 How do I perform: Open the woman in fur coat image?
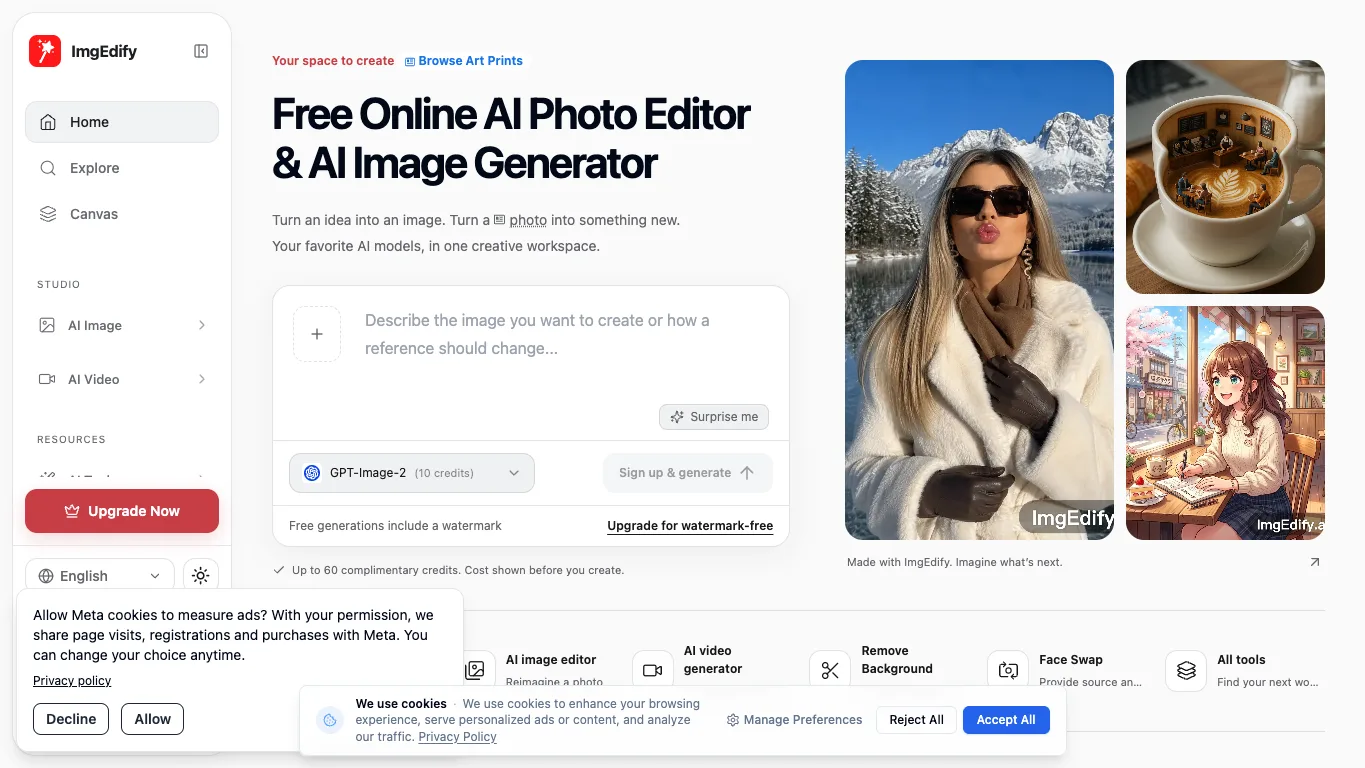pos(979,300)
